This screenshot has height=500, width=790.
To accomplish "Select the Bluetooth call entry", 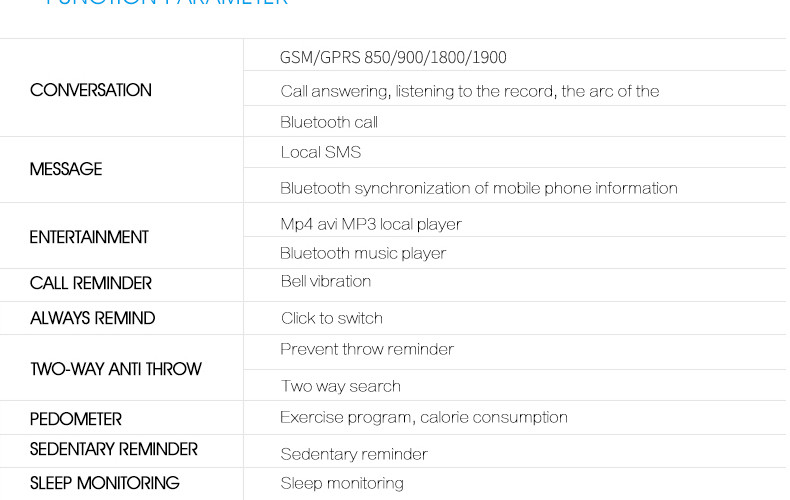I will 329,122.
